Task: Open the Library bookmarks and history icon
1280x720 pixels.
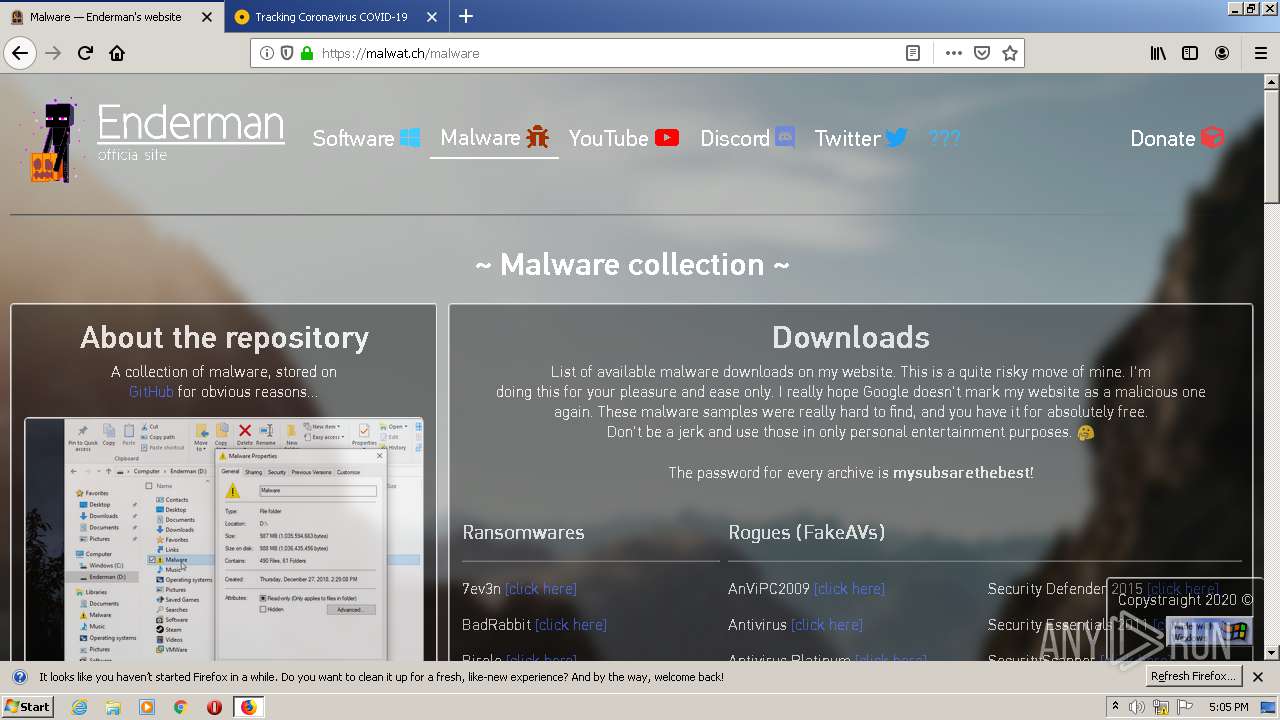Action: [1158, 53]
